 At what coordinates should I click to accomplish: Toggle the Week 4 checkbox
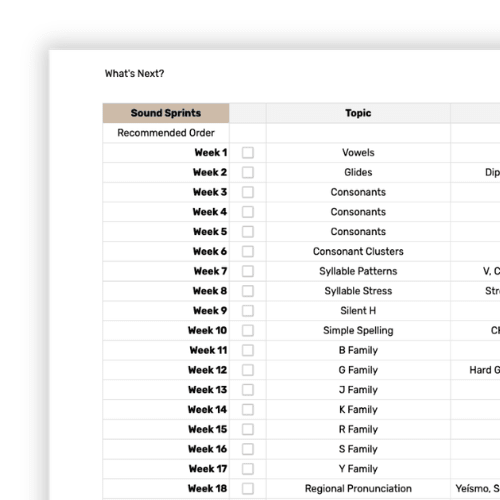point(248,212)
